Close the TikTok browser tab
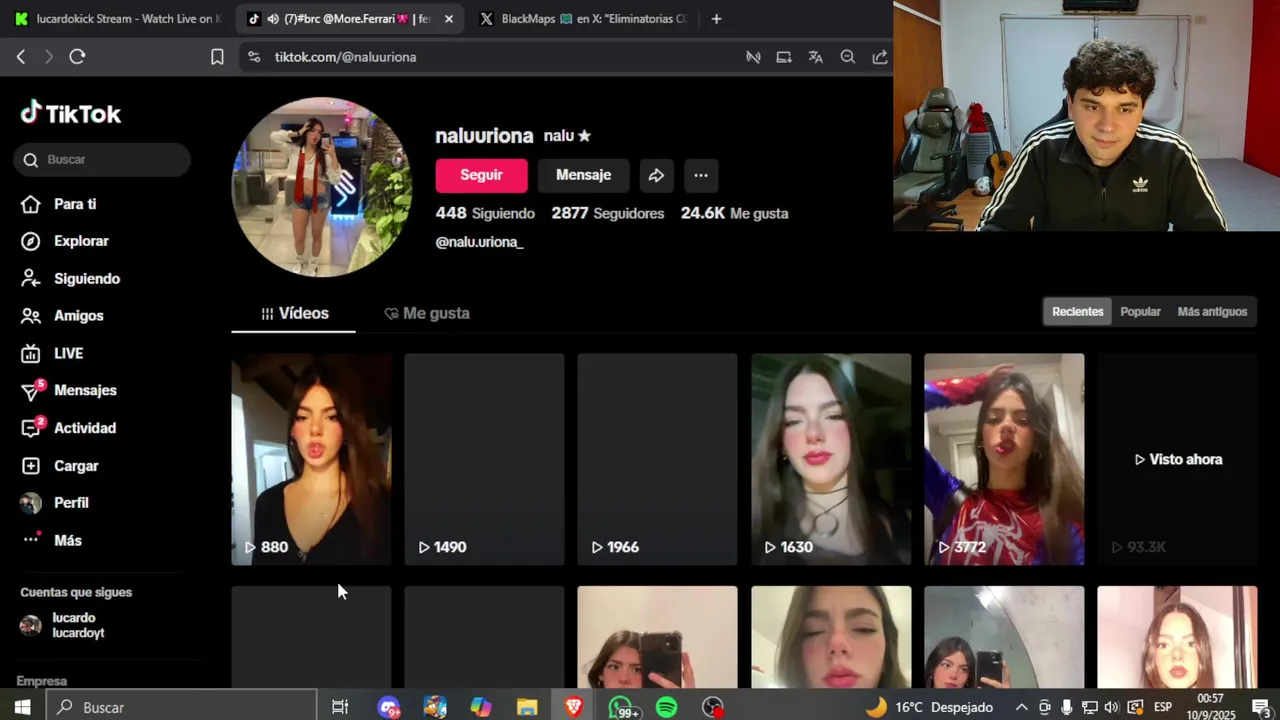 (449, 19)
